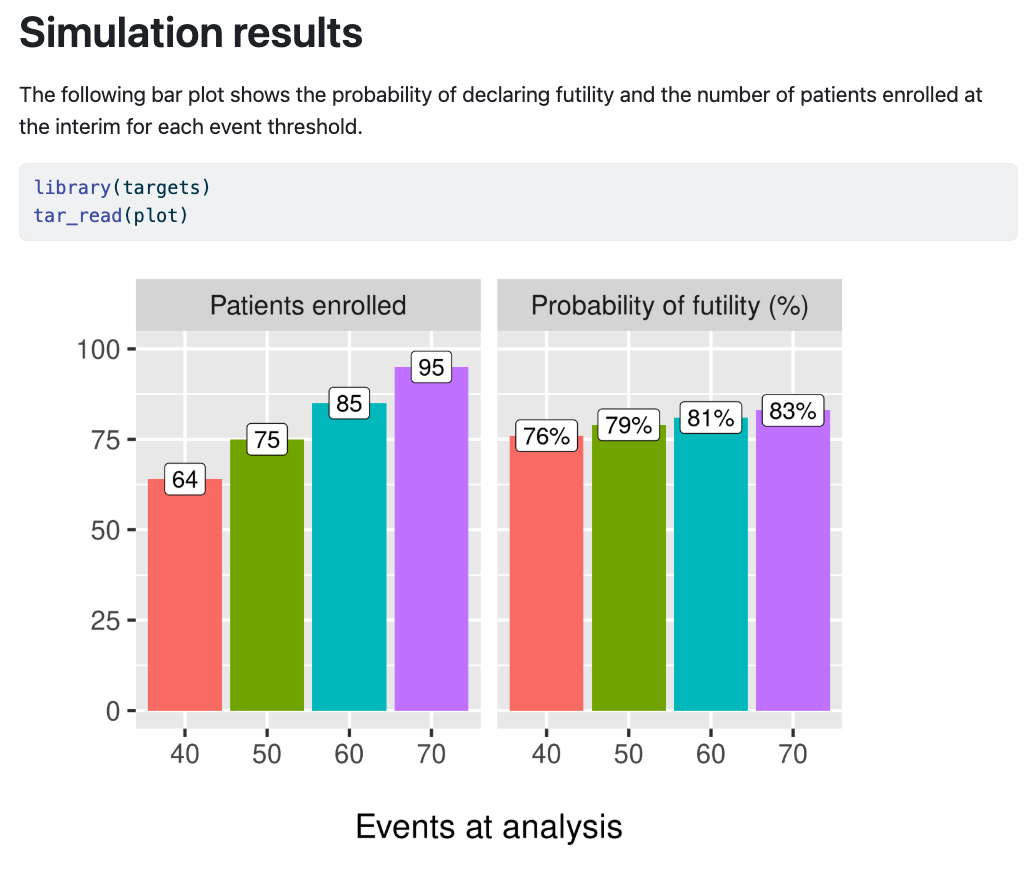Click the 'Events at analysis' axis title
Image resolution: width=1029 pixels, height=874 pixels.
[x=489, y=826]
